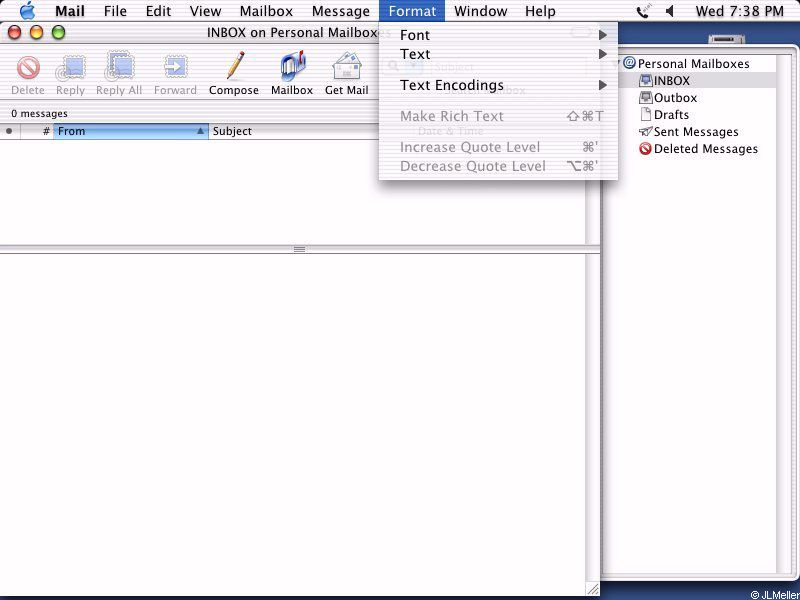Viewport: 800px width, 600px height.
Task: Open the File menu
Action: pyautogui.click(x=115, y=11)
